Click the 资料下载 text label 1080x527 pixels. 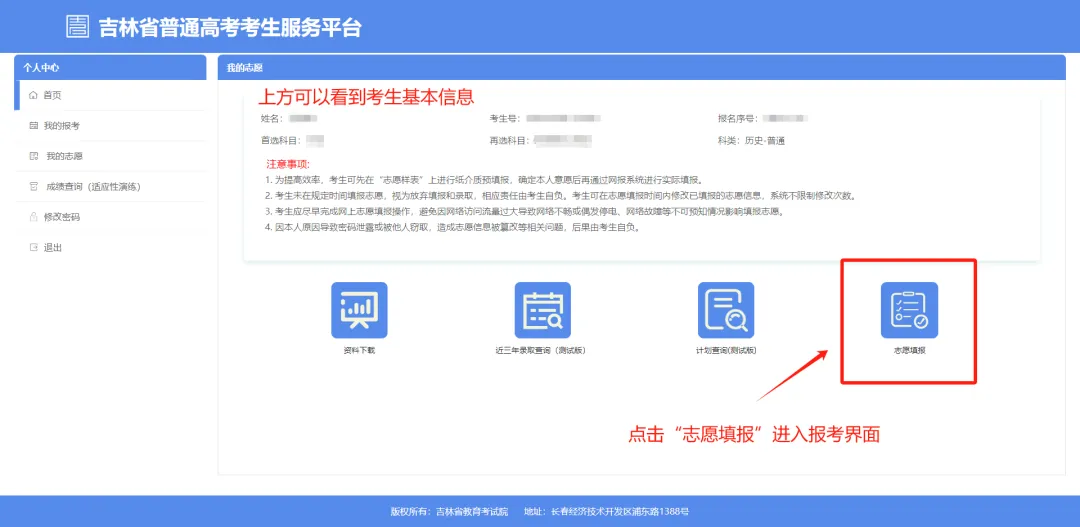coord(359,352)
